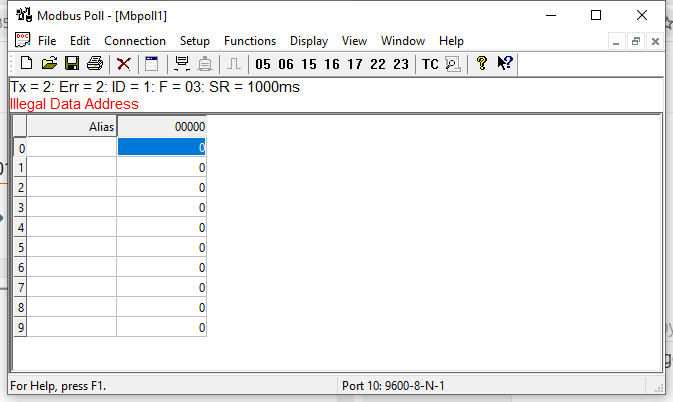673x402 pixels.
Task: Click row header number 8
Action: tap(20, 308)
